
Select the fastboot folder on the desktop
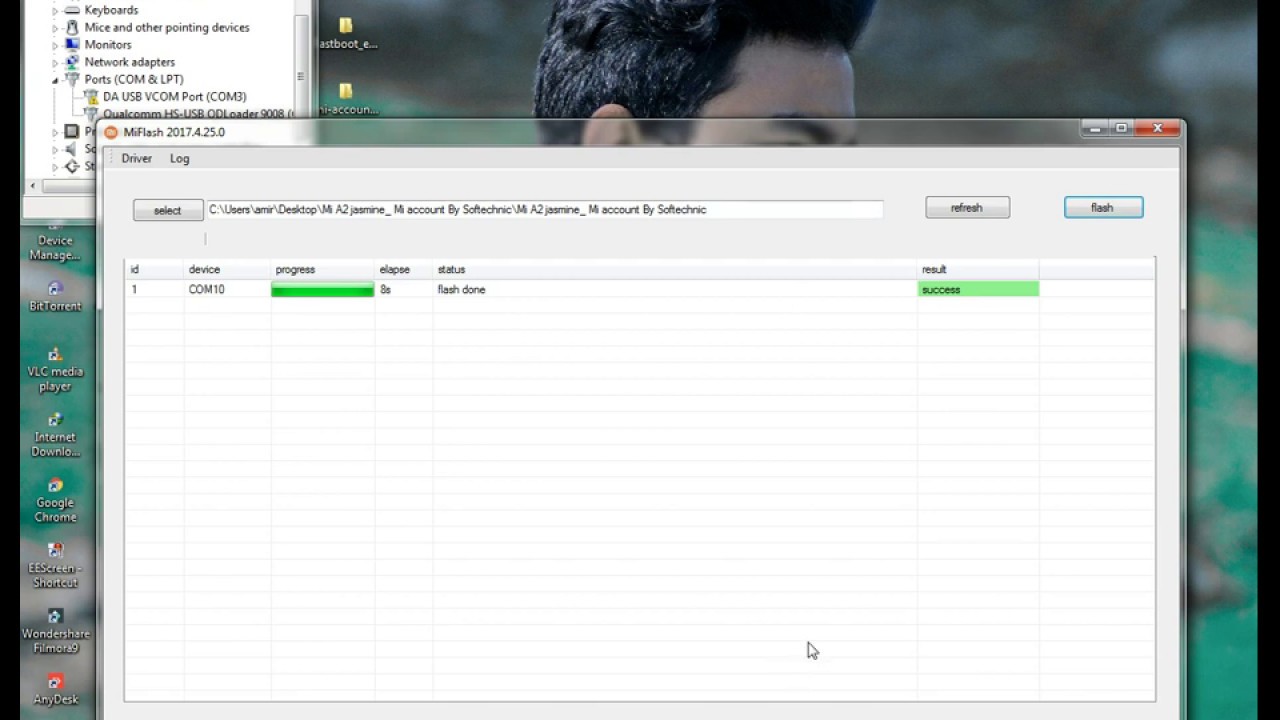[x=346, y=33]
